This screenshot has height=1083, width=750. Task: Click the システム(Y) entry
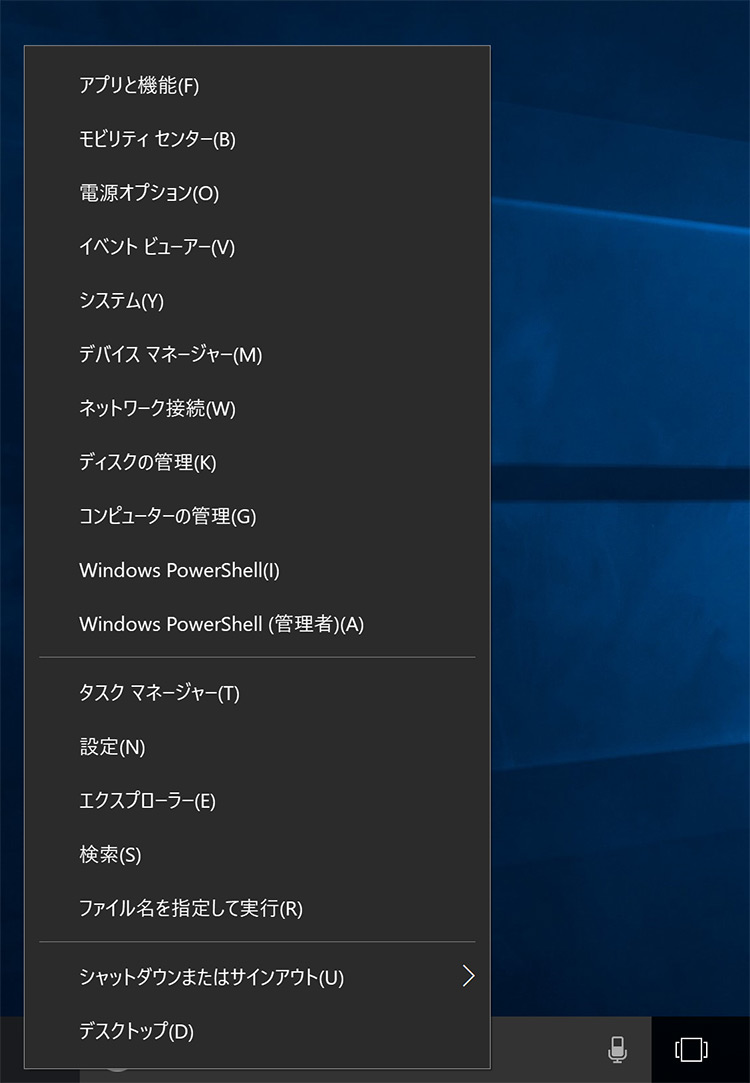point(121,301)
